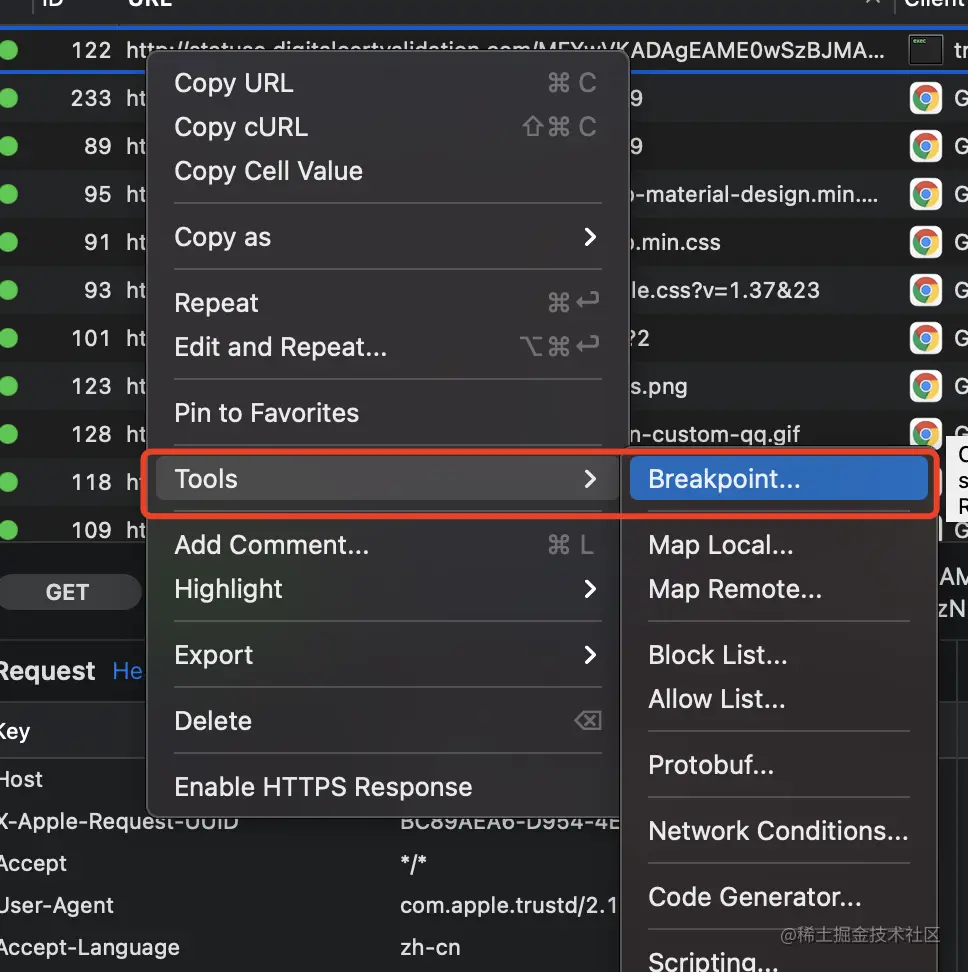The width and height of the screenshot is (968, 972).
Task: Open the Allow List tool
Action: click(778, 699)
